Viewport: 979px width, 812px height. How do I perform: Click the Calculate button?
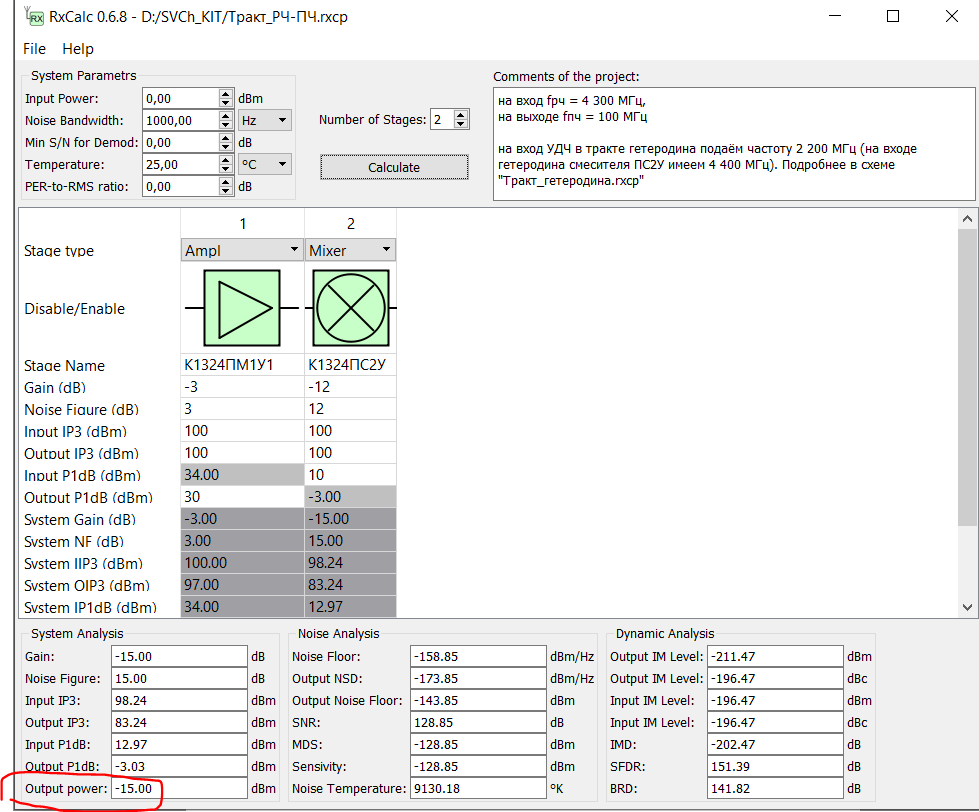click(x=394, y=167)
